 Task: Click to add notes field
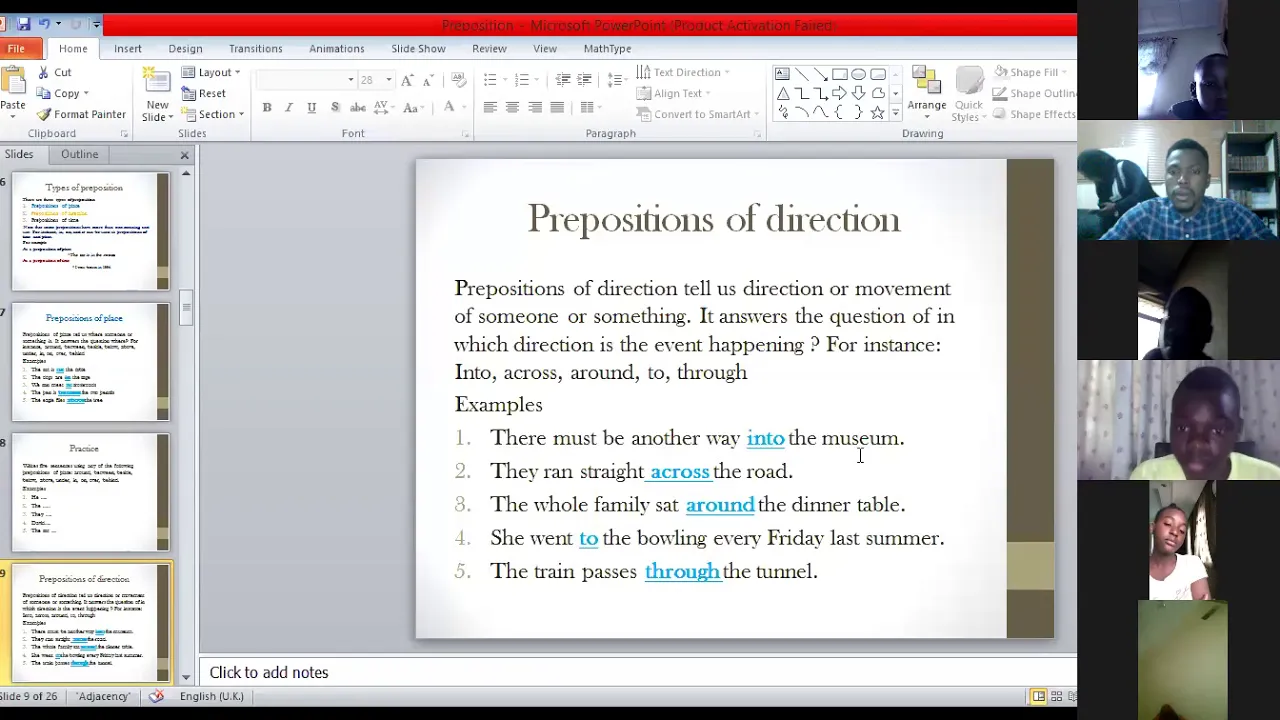[x=637, y=672]
